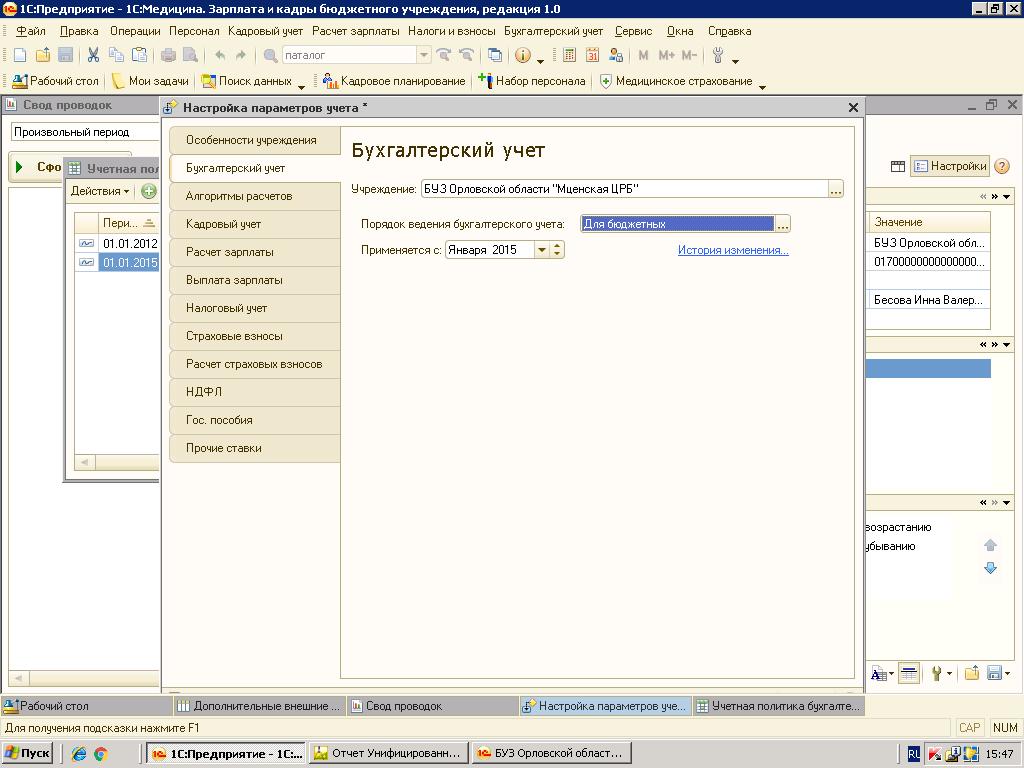Open Мои задачи toolbar item

click(x=150, y=81)
